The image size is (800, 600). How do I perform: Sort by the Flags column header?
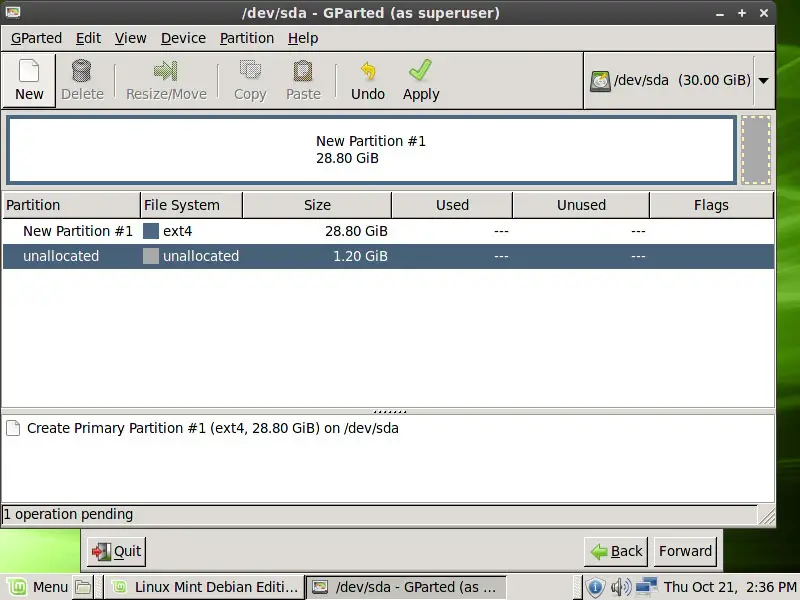(711, 205)
